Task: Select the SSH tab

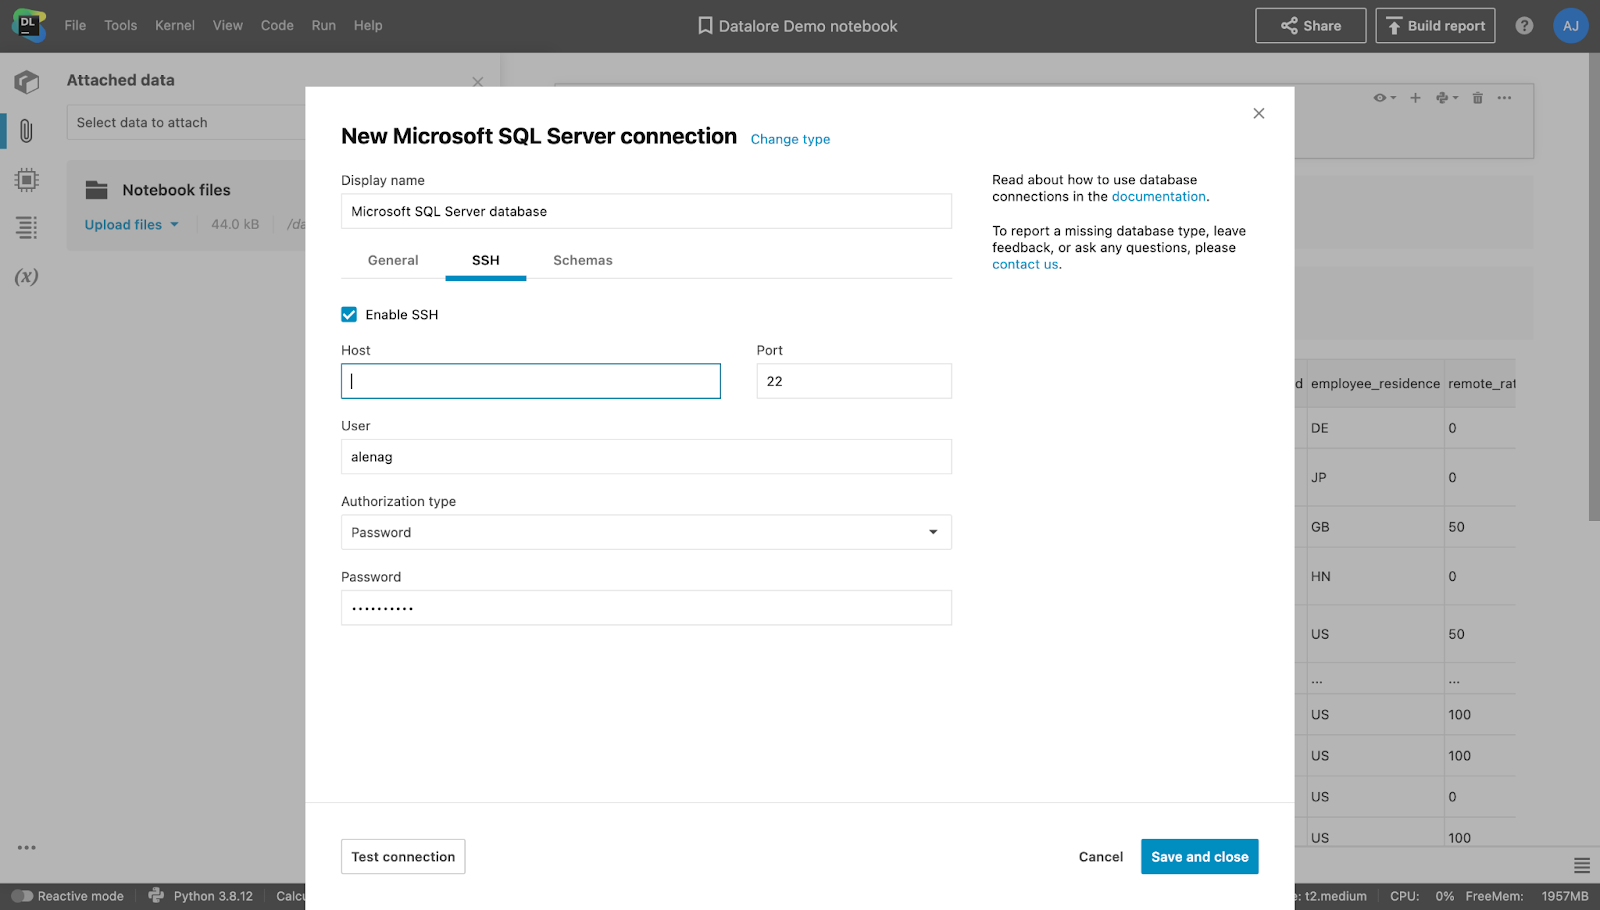Action: coord(486,260)
